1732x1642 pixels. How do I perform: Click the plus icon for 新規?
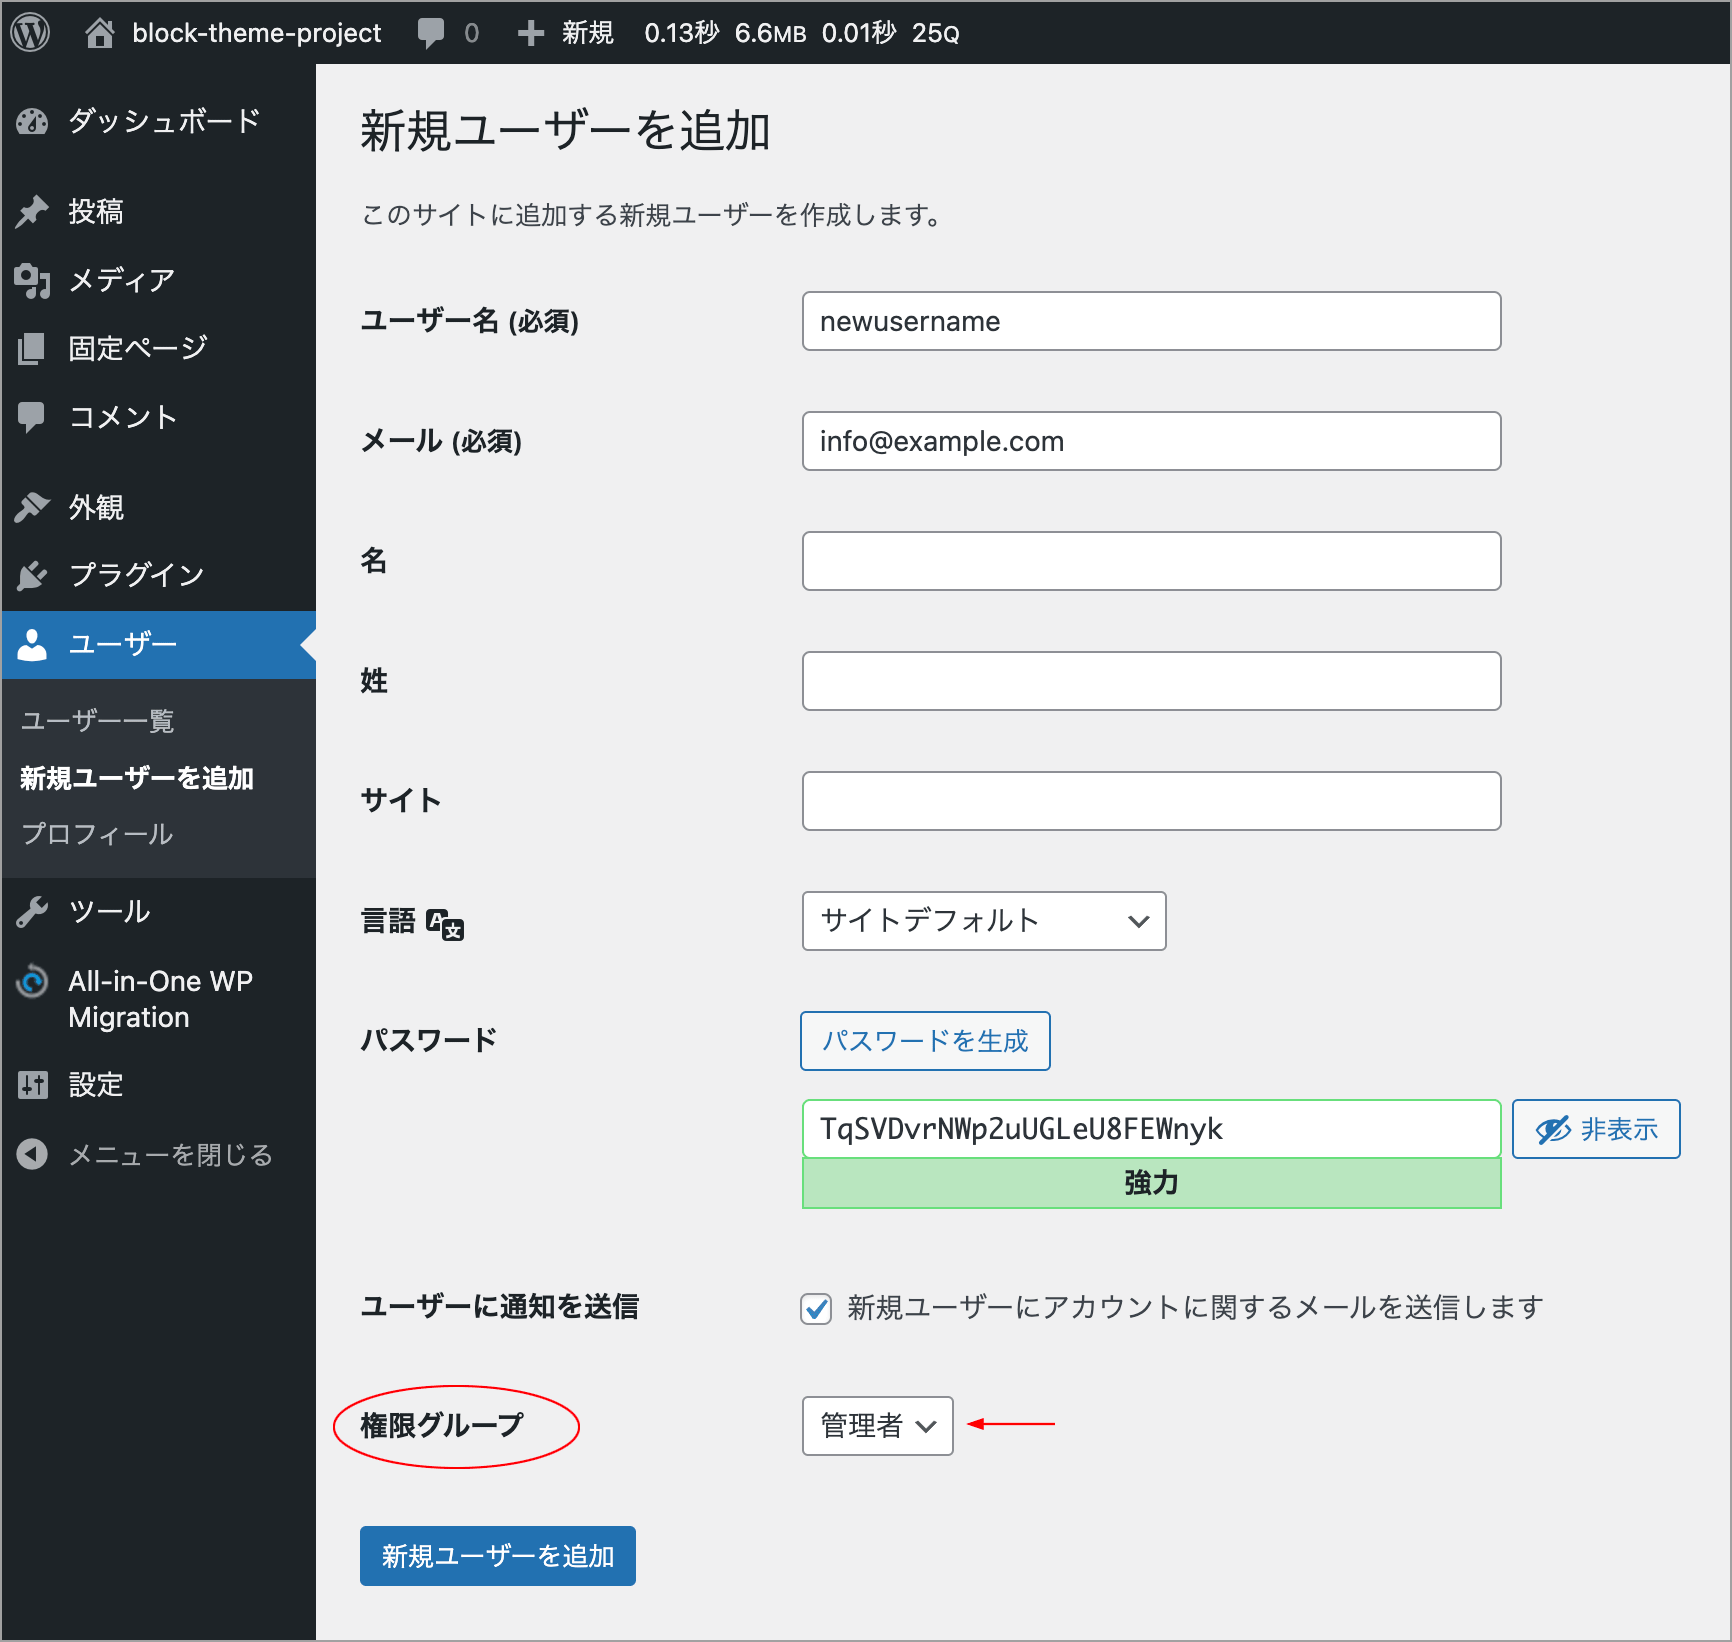[x=530, y=33]
